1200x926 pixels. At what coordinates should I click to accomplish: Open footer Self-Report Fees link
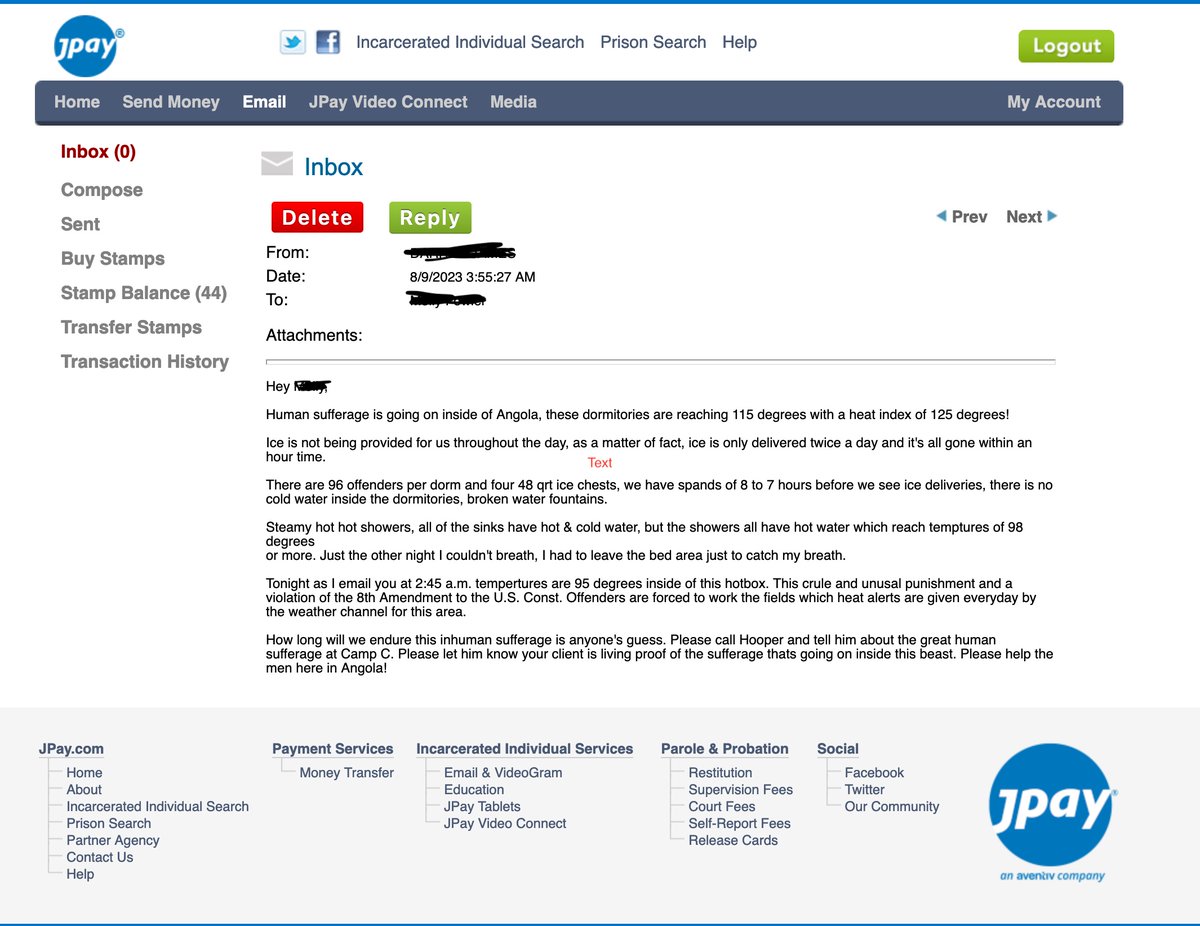739,824
